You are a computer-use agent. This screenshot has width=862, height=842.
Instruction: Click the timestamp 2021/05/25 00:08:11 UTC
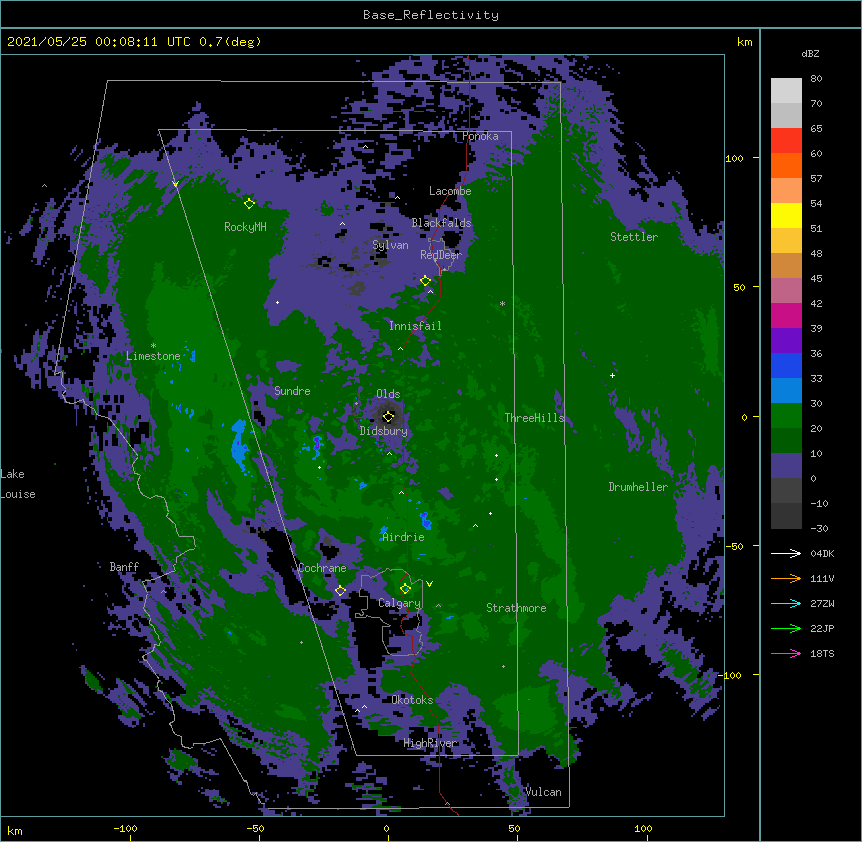98,42
